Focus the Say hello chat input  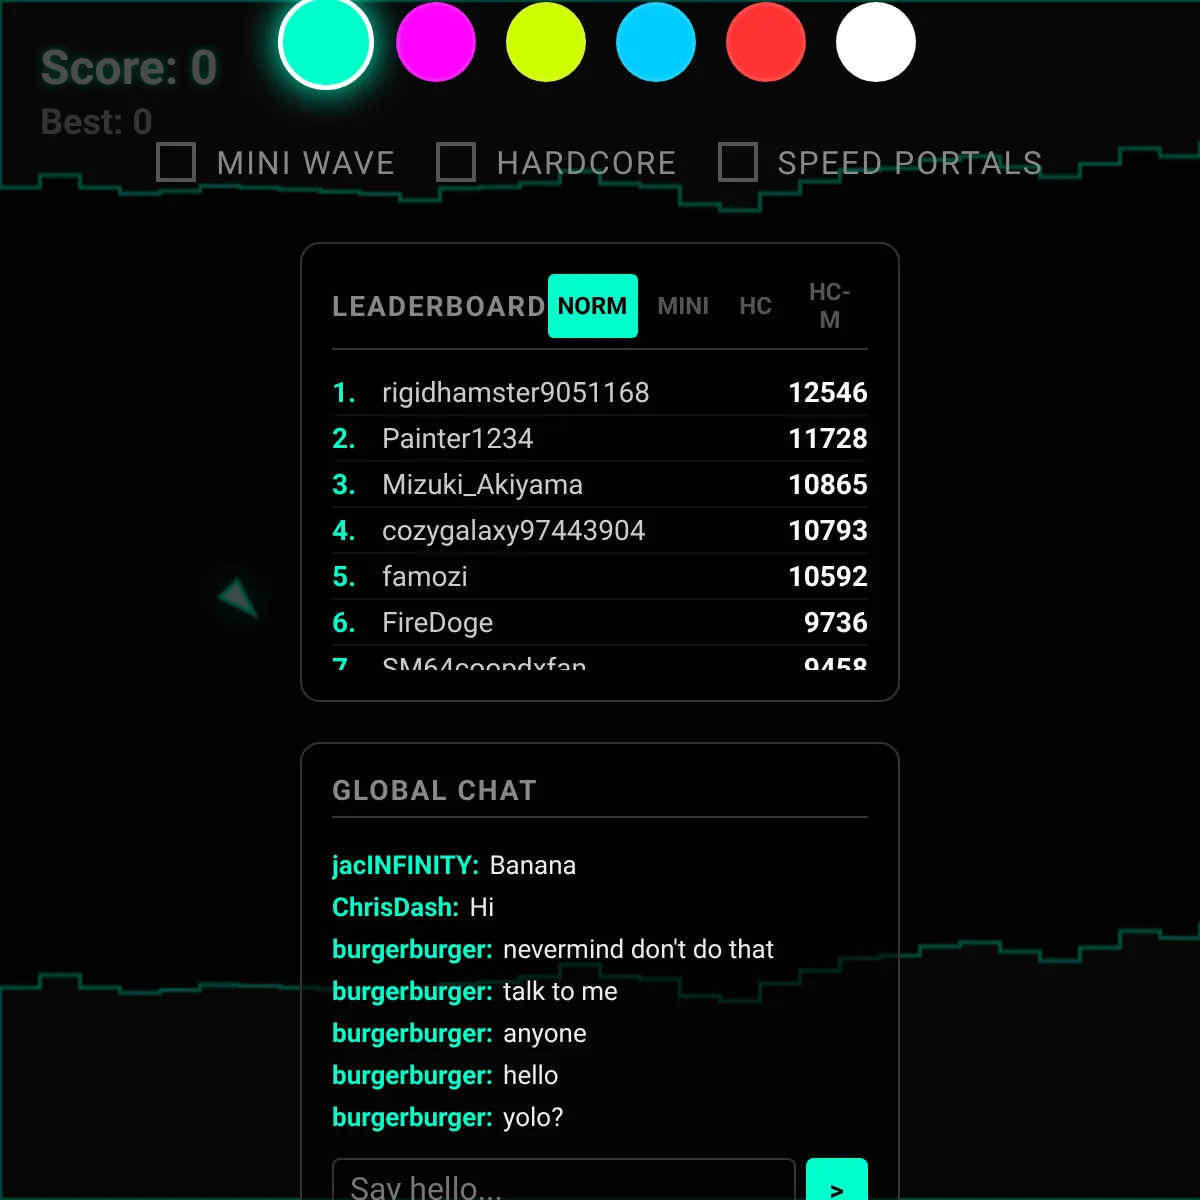click(563, 1185)
